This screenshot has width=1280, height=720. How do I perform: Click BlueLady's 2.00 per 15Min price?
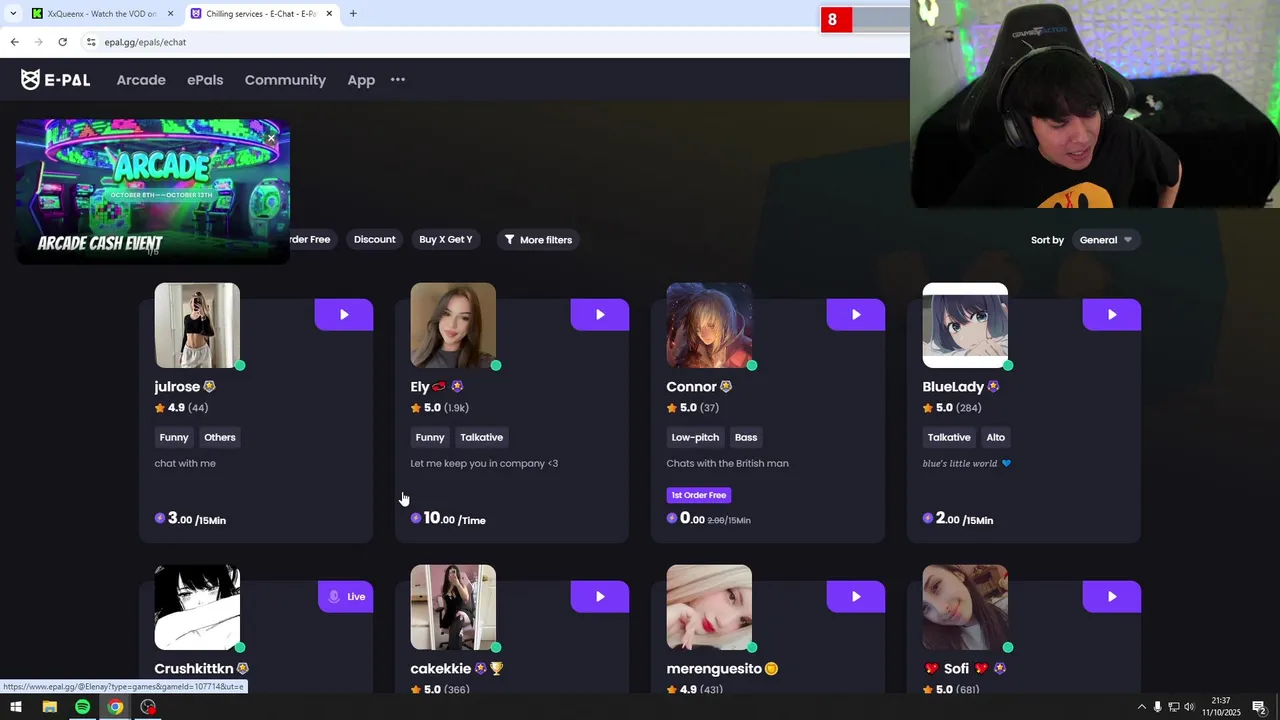(959, 519)
